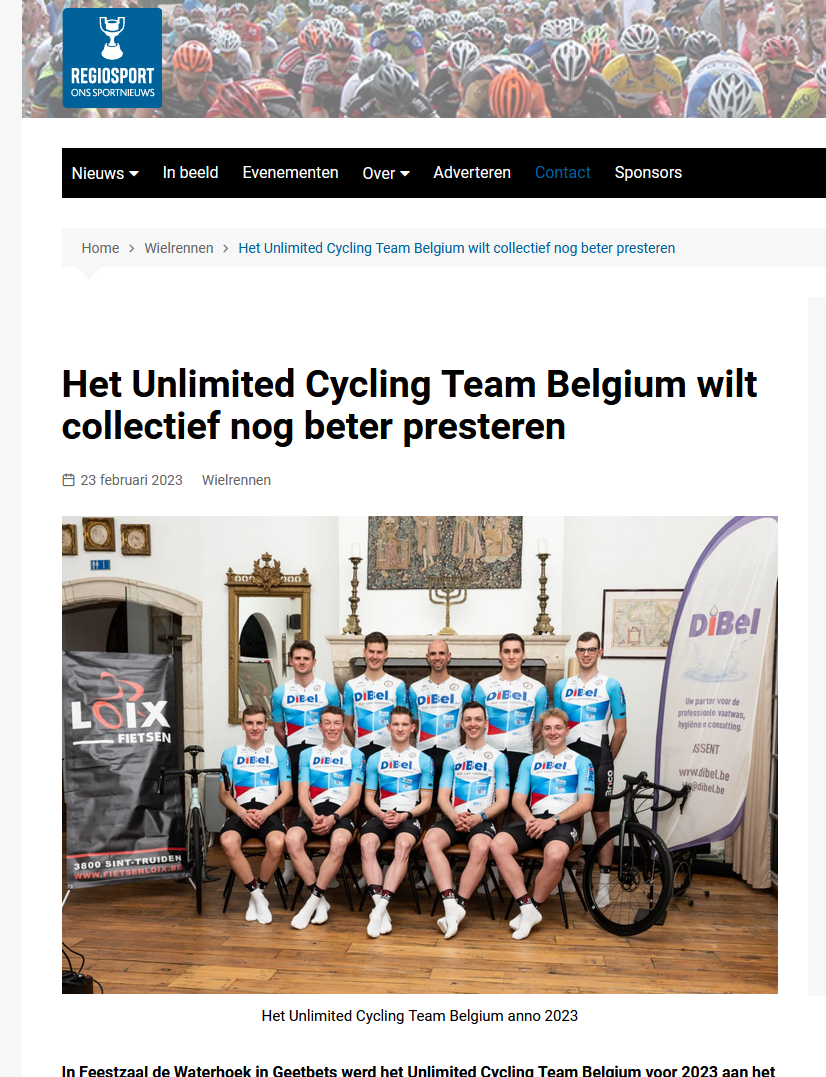Screen dimensions: 826x1077
Task: Click the article headline text
Action: click(x=409, y=405)
